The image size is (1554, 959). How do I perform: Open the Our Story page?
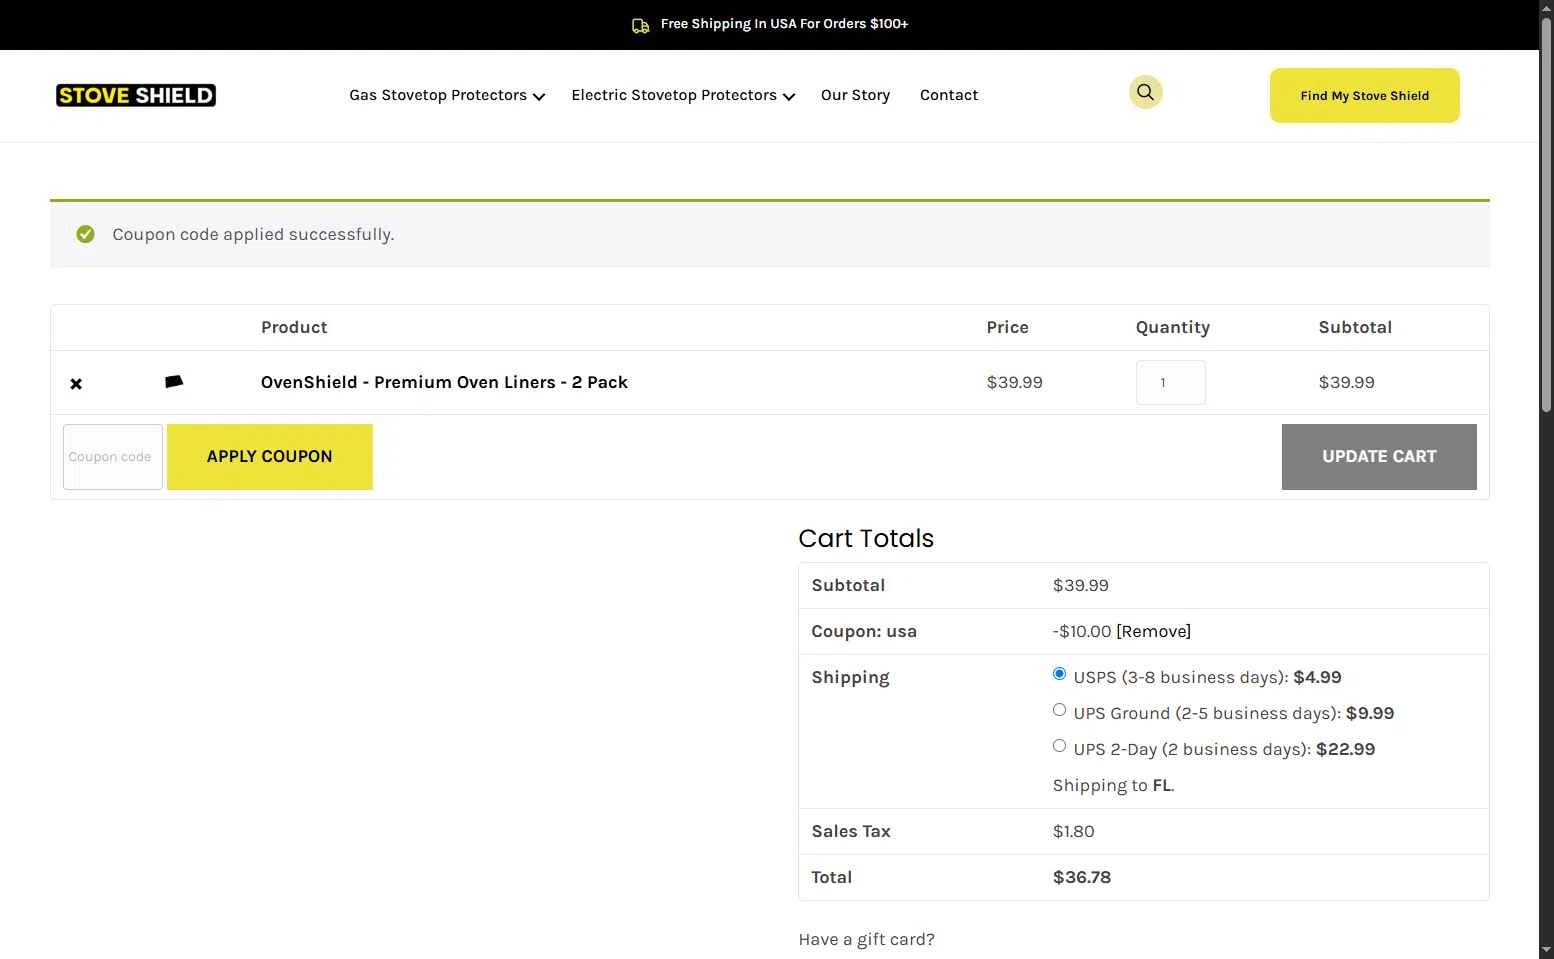coord(855,95)
